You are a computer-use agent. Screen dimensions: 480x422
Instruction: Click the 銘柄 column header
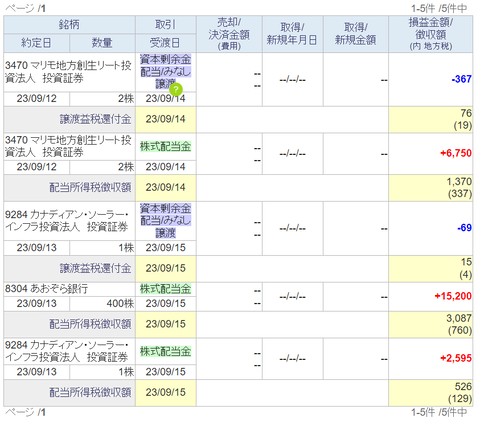point(69,25)
